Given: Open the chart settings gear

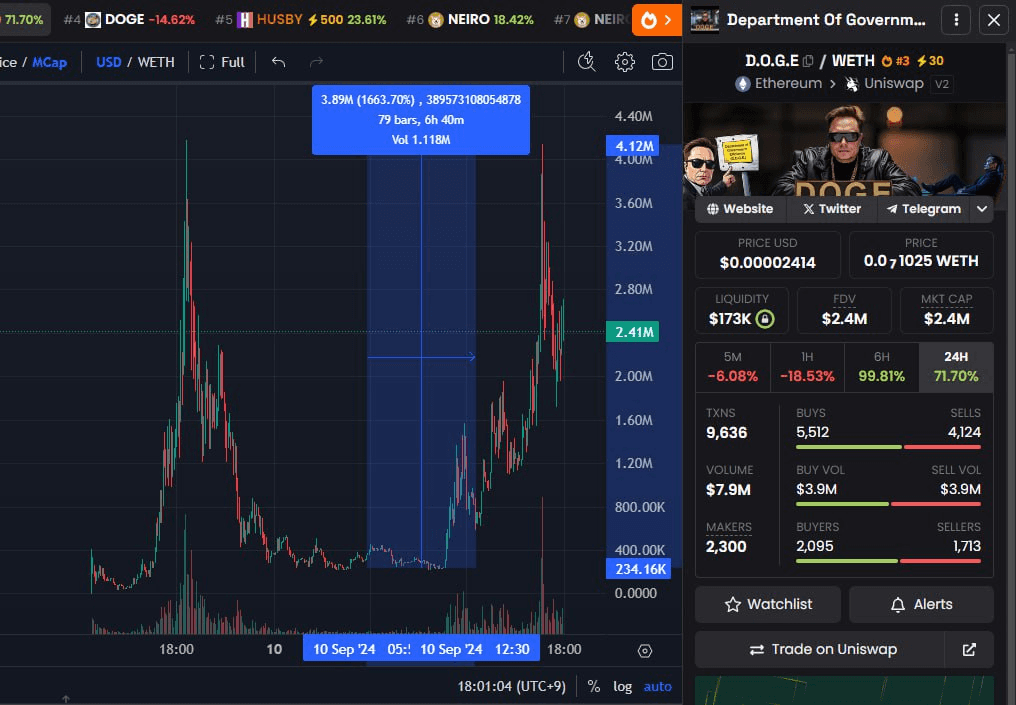Looking at the screenshot, I should [x=625, y=62].
